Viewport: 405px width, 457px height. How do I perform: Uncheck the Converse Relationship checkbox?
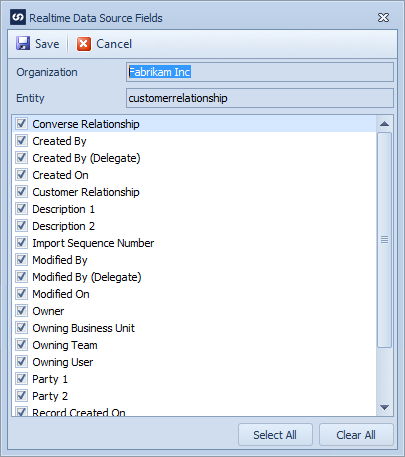click(x=21, y=124)
